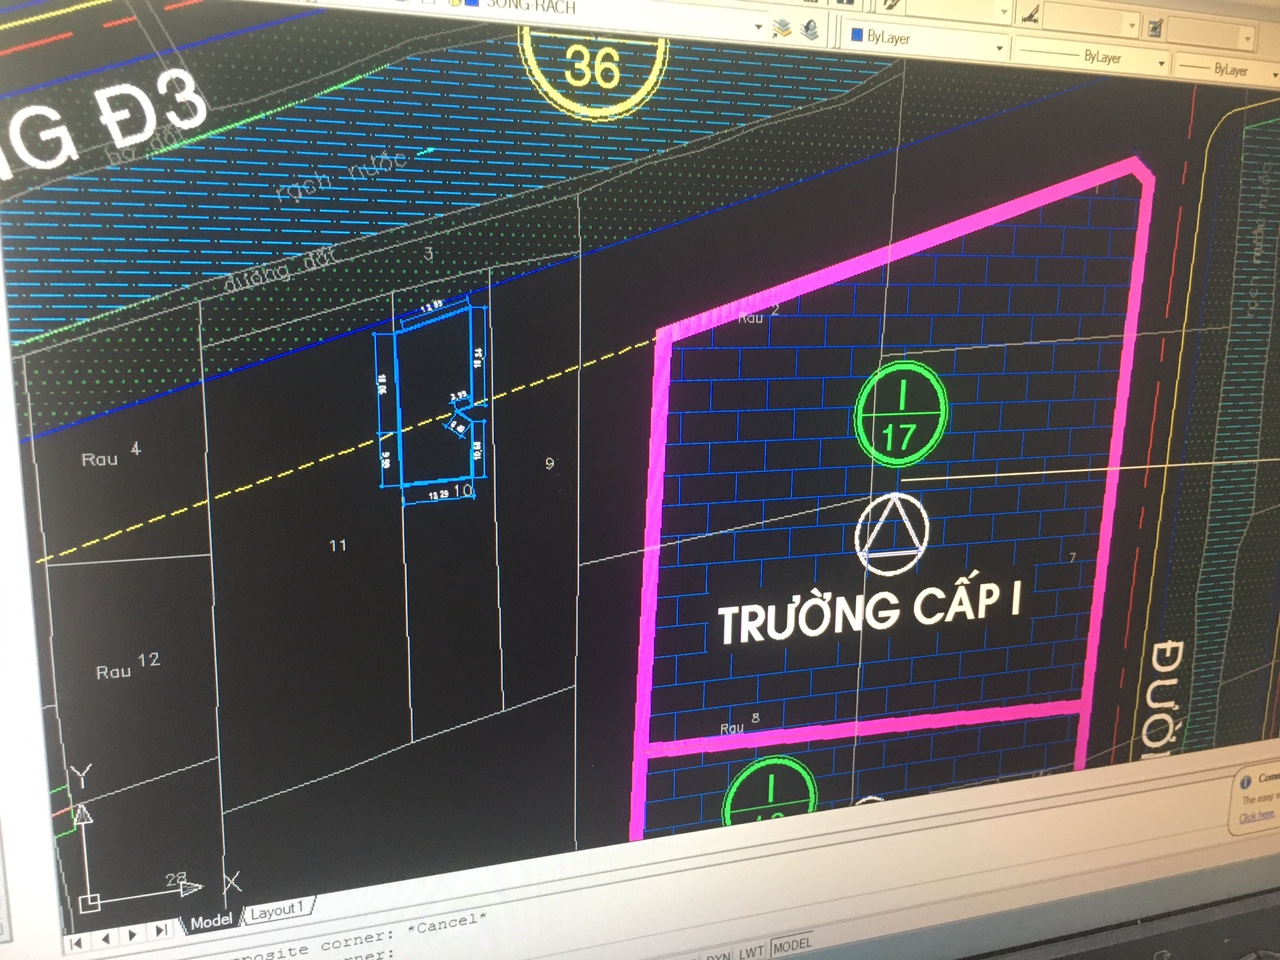Select the white triangle-in-circle symbol

tap(892, 533)
